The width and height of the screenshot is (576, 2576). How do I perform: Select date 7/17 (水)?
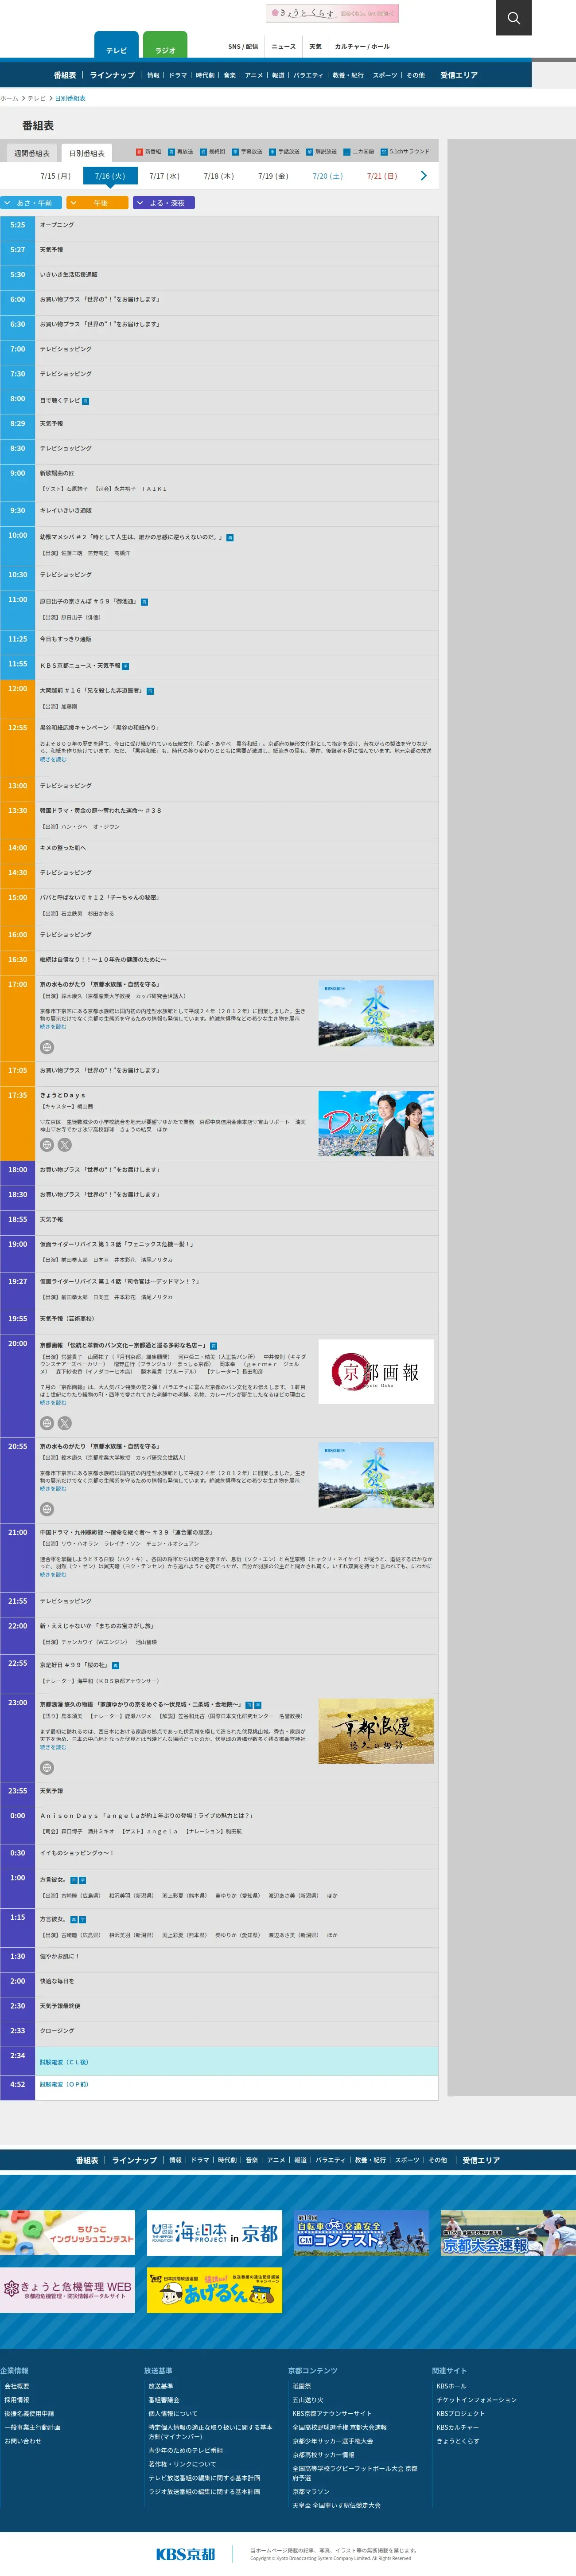pos(164,176)
